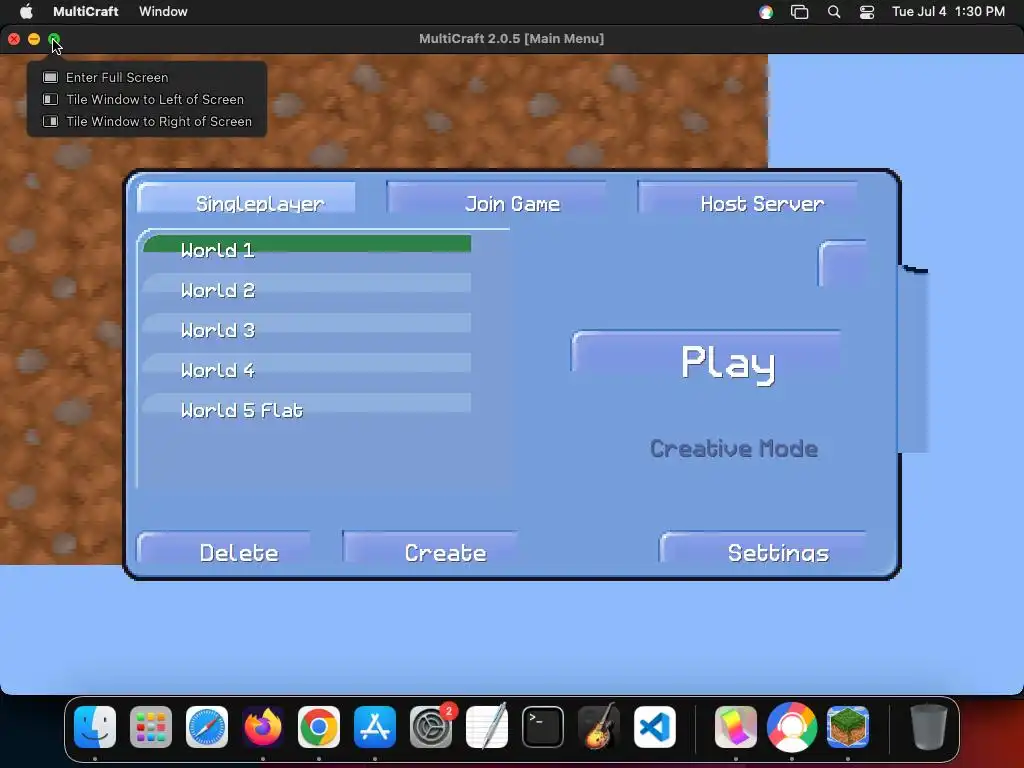Open System Preferences with the red badge
Viewport: 1024px width, 768px height.
[x=431, y=727]
